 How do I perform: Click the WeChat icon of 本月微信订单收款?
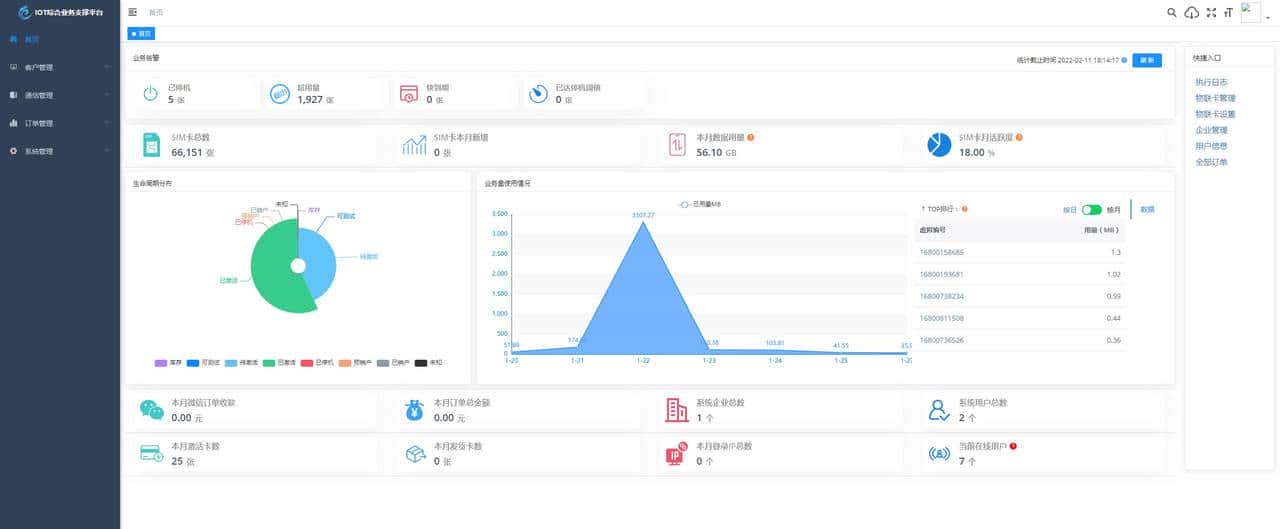click(x=151, y=410)
